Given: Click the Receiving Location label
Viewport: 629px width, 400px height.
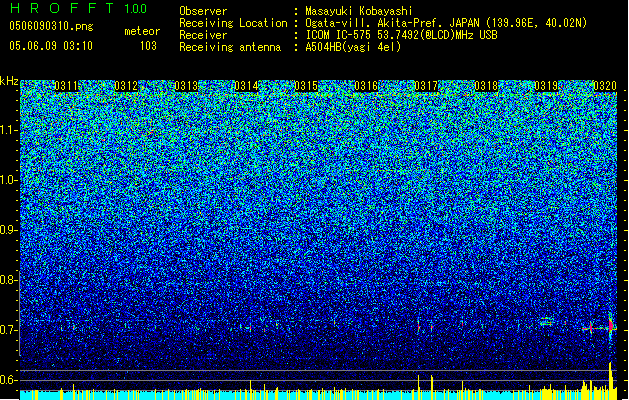Looking at the screenshot, I should tap(233, 23).
